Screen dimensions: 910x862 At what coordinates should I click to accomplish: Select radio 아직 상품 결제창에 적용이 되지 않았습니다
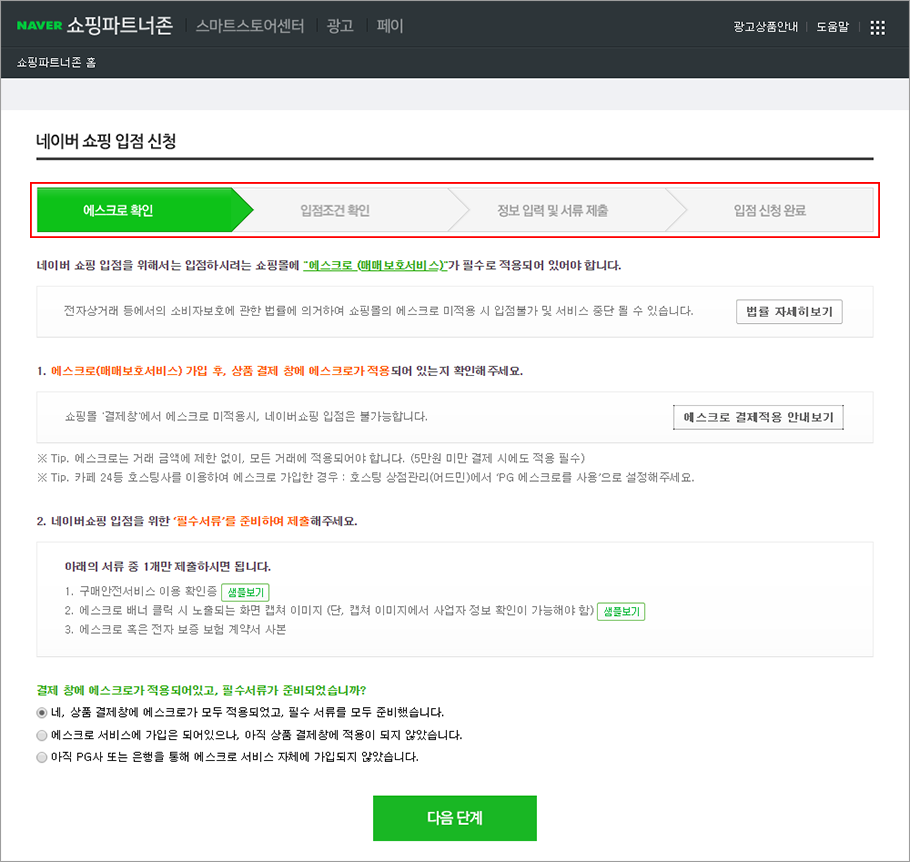pos(42,735)
